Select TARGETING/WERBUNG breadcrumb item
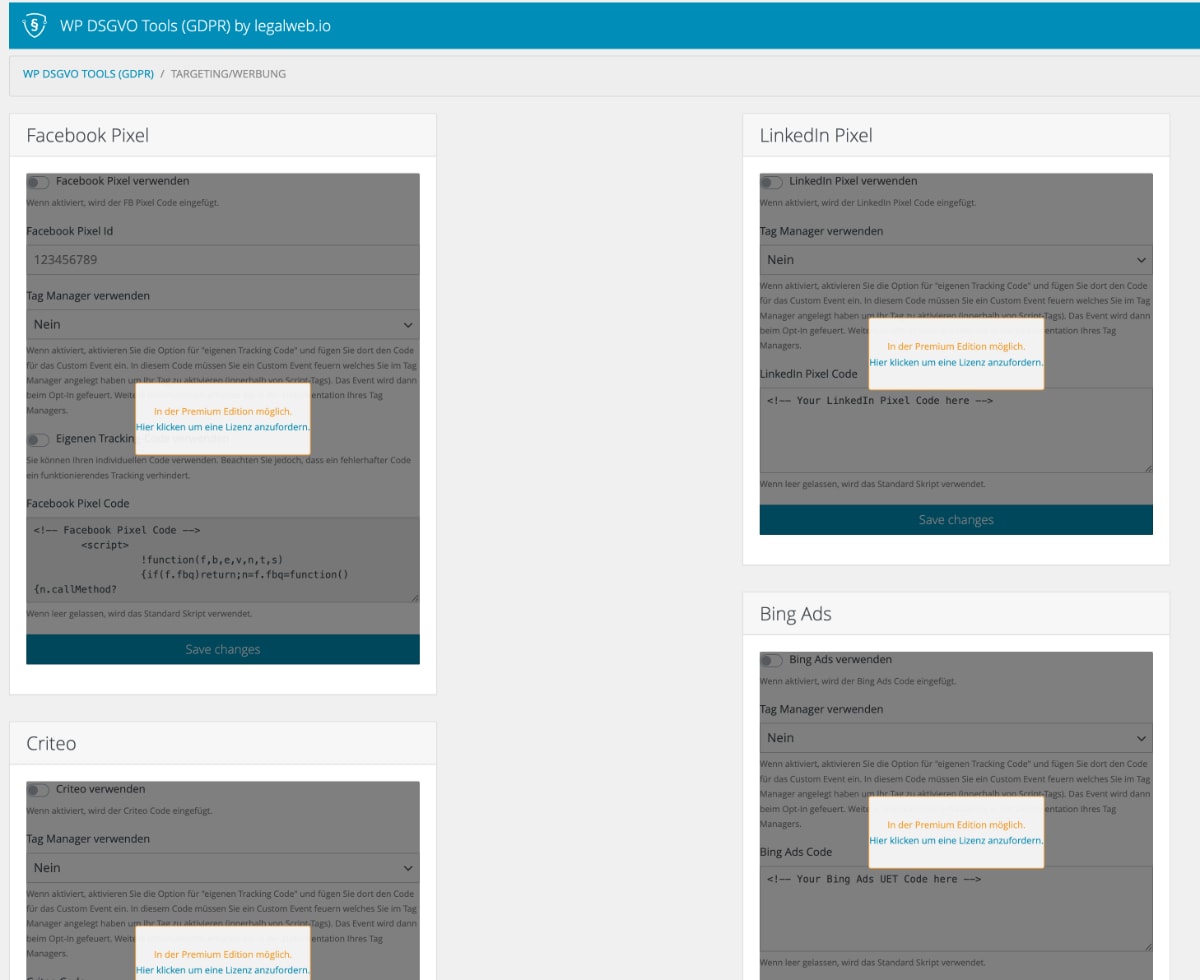Viewport: 1200px width, 980px height. 228,74
